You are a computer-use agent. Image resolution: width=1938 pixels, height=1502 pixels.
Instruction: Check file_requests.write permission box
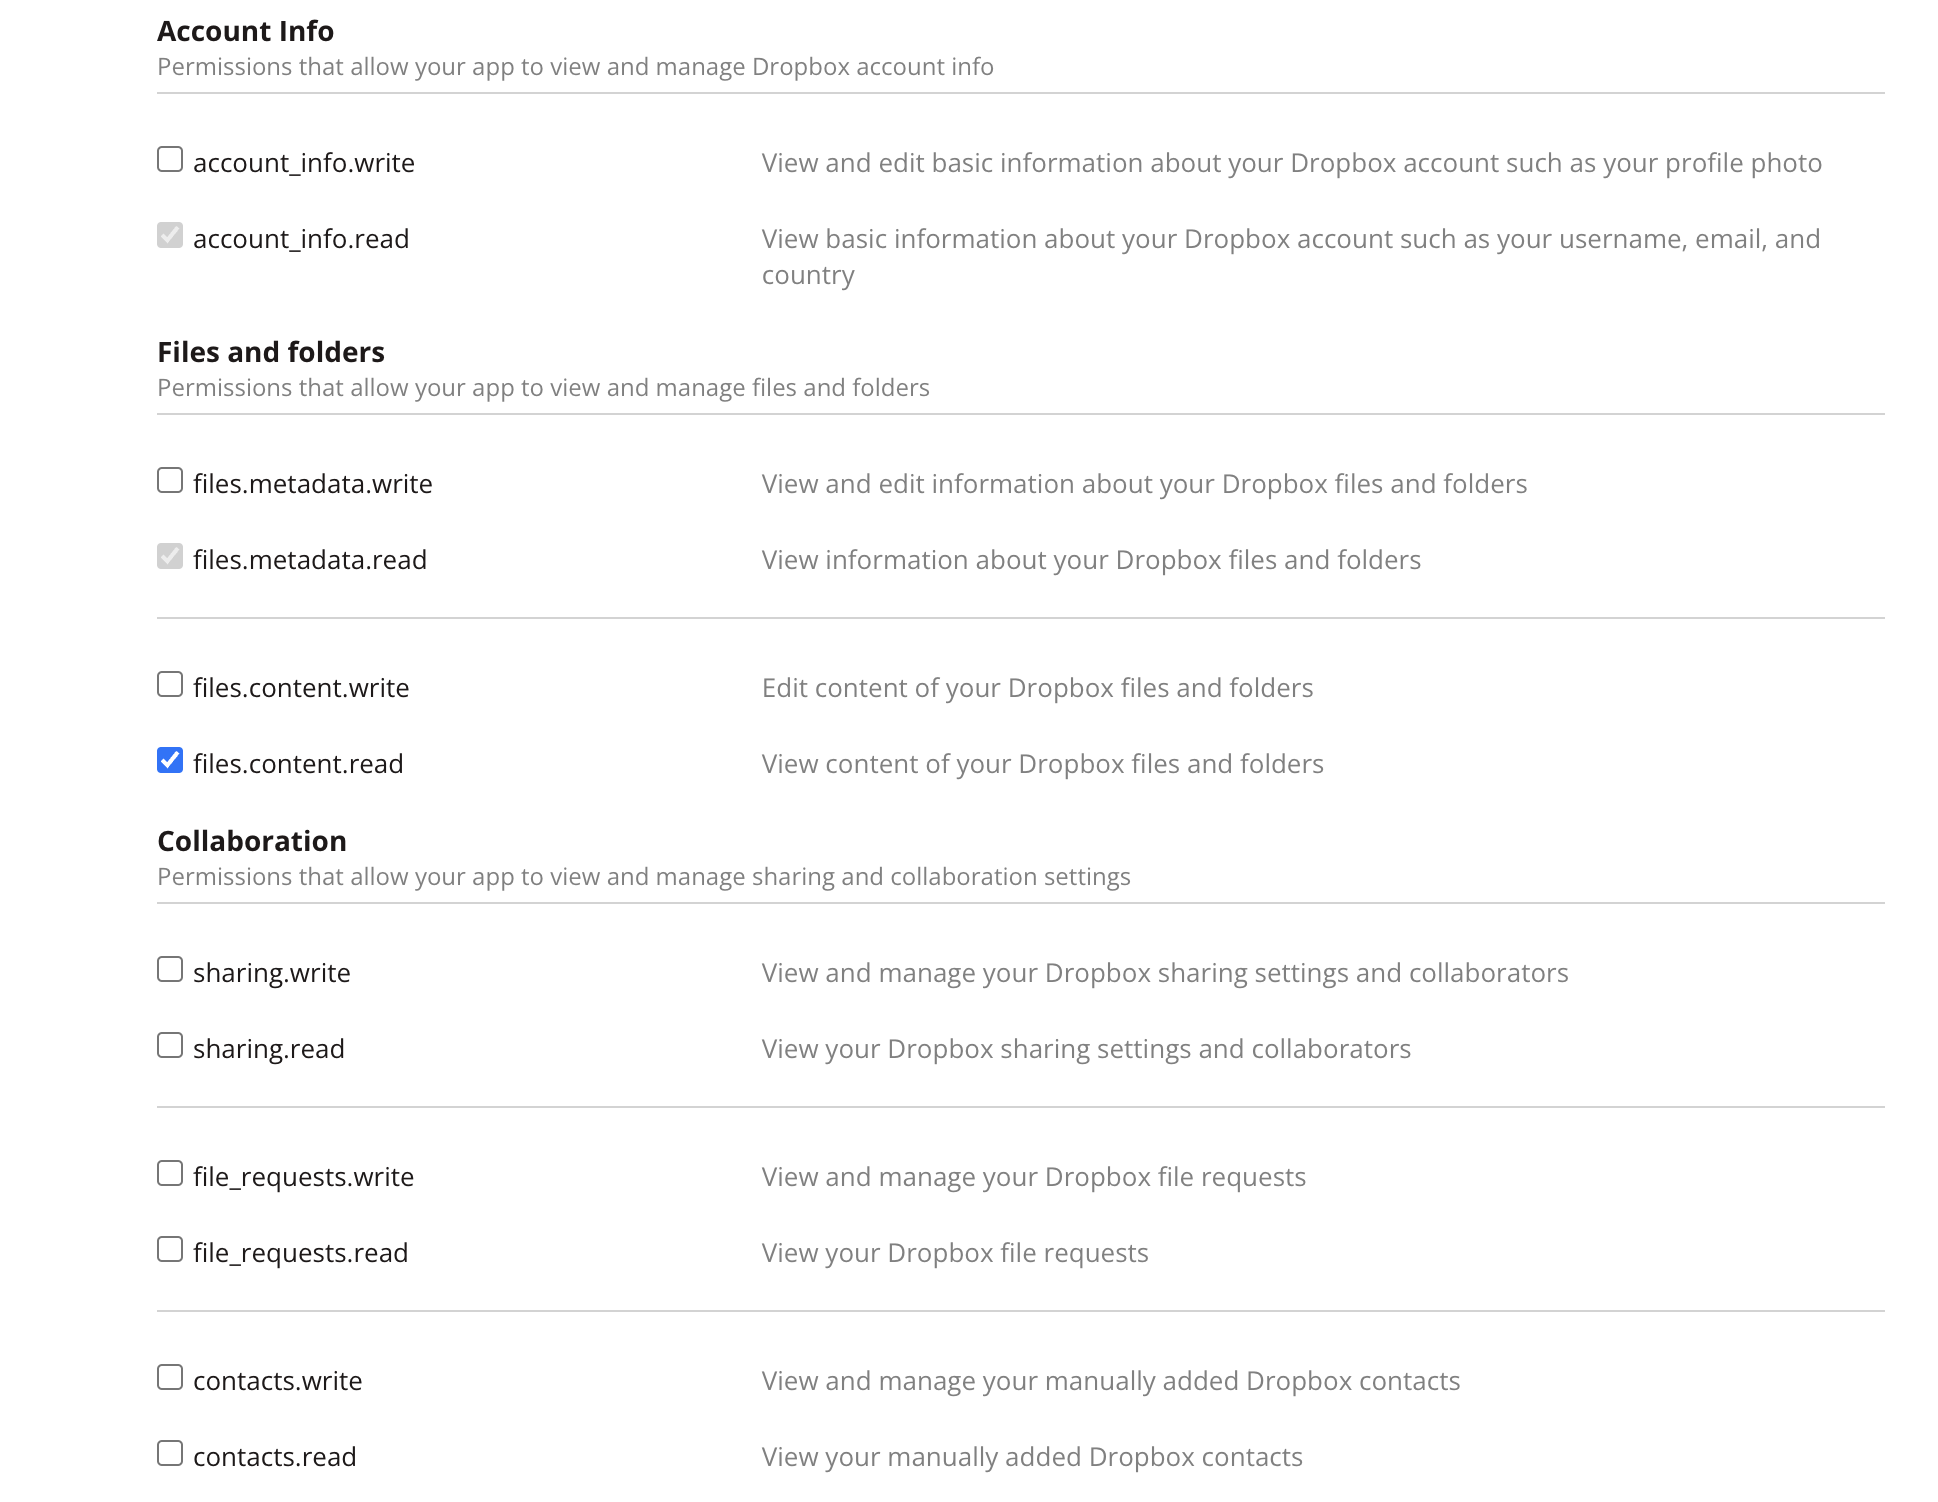[x=170, y=1174]
